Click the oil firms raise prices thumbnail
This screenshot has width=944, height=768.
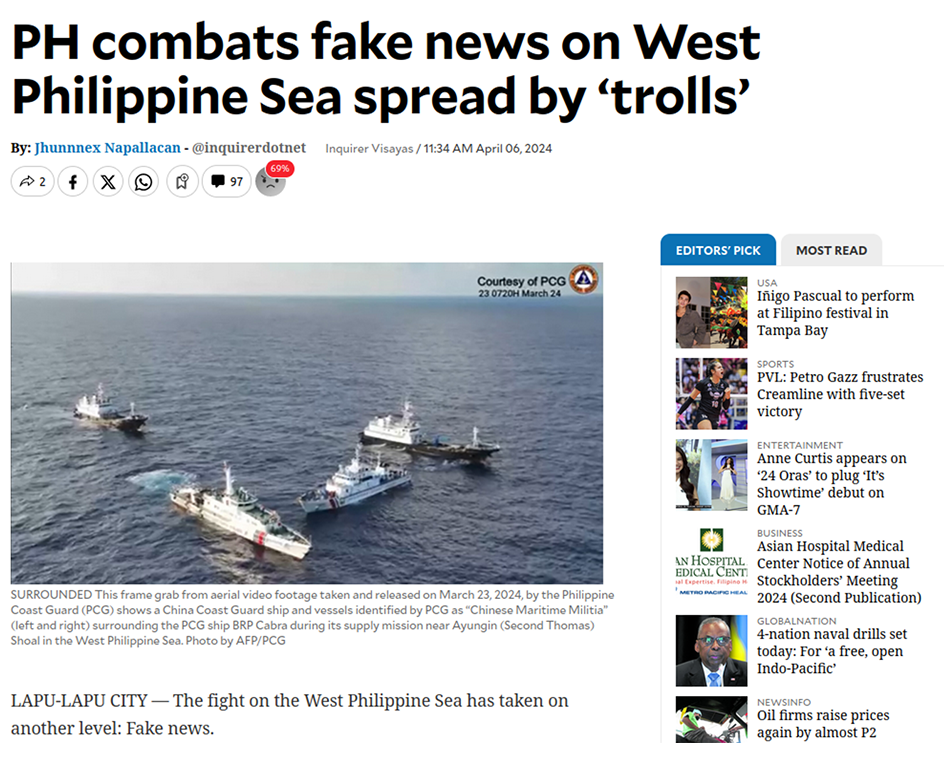click(x=711, y=719)
